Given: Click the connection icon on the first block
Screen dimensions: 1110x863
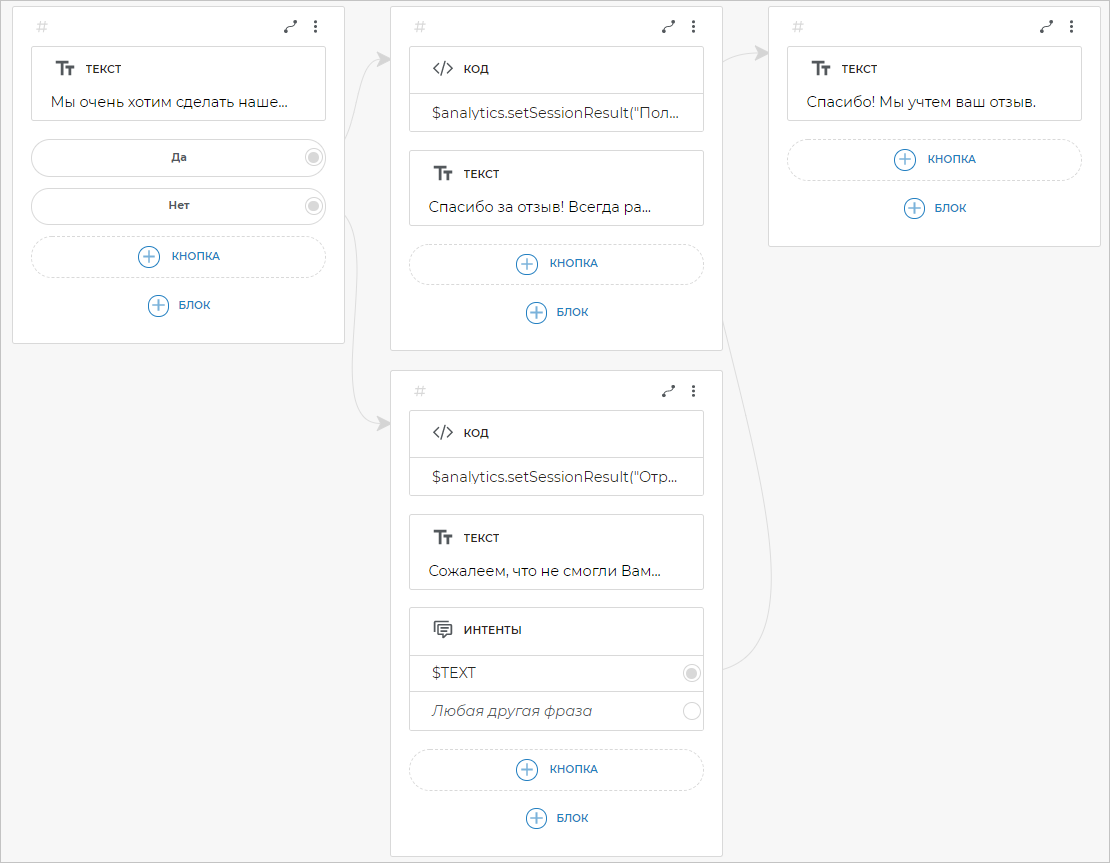Looking at the screenshot, I should point(290,27).
